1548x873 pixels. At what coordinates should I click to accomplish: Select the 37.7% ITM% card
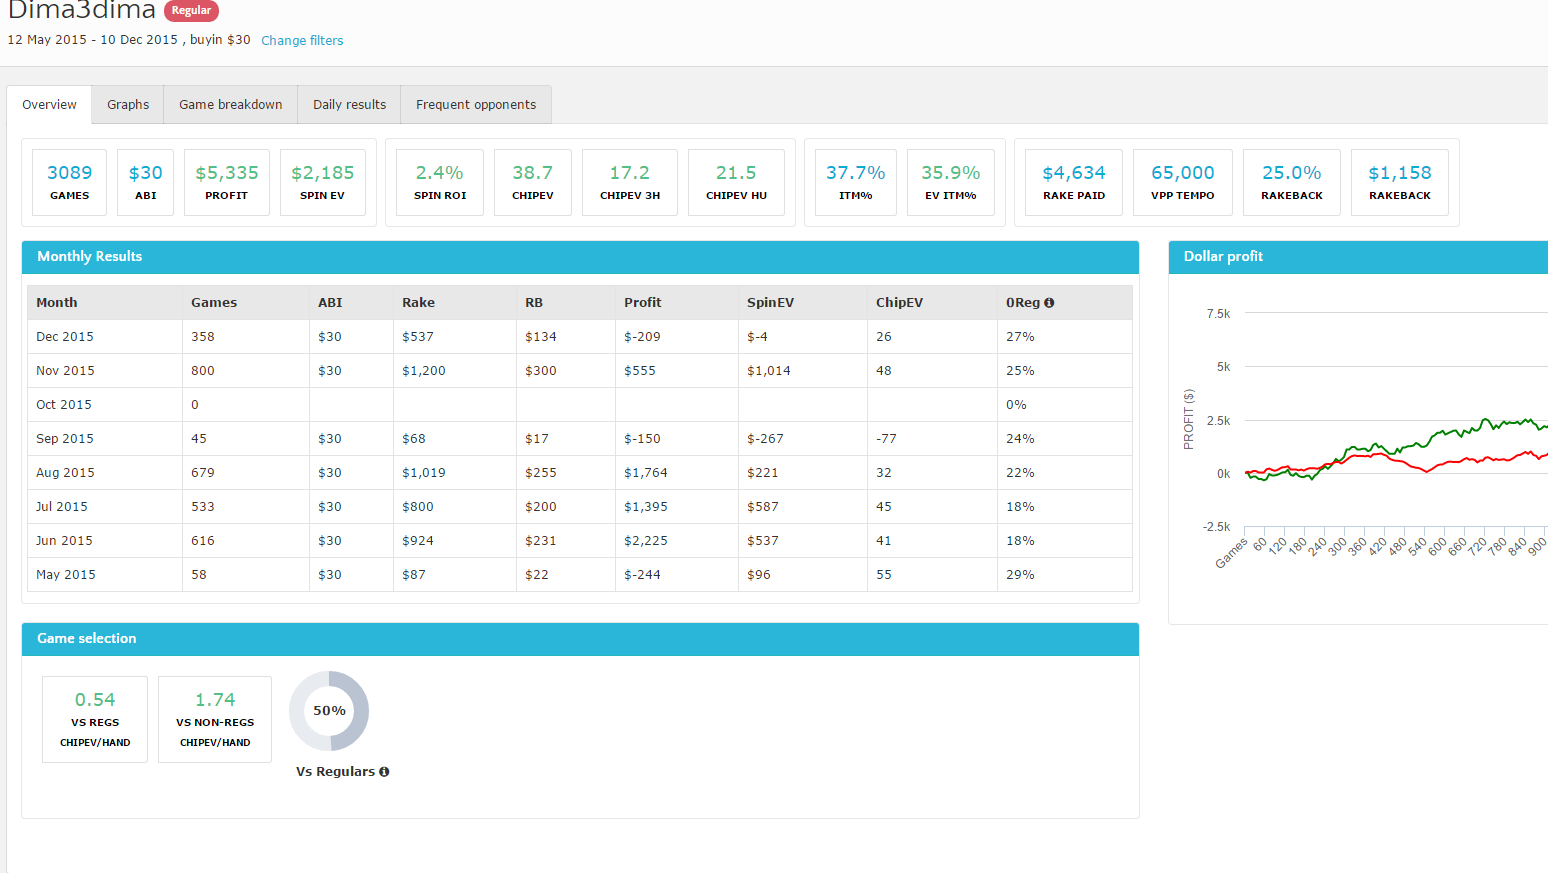(x=856, y=182)
